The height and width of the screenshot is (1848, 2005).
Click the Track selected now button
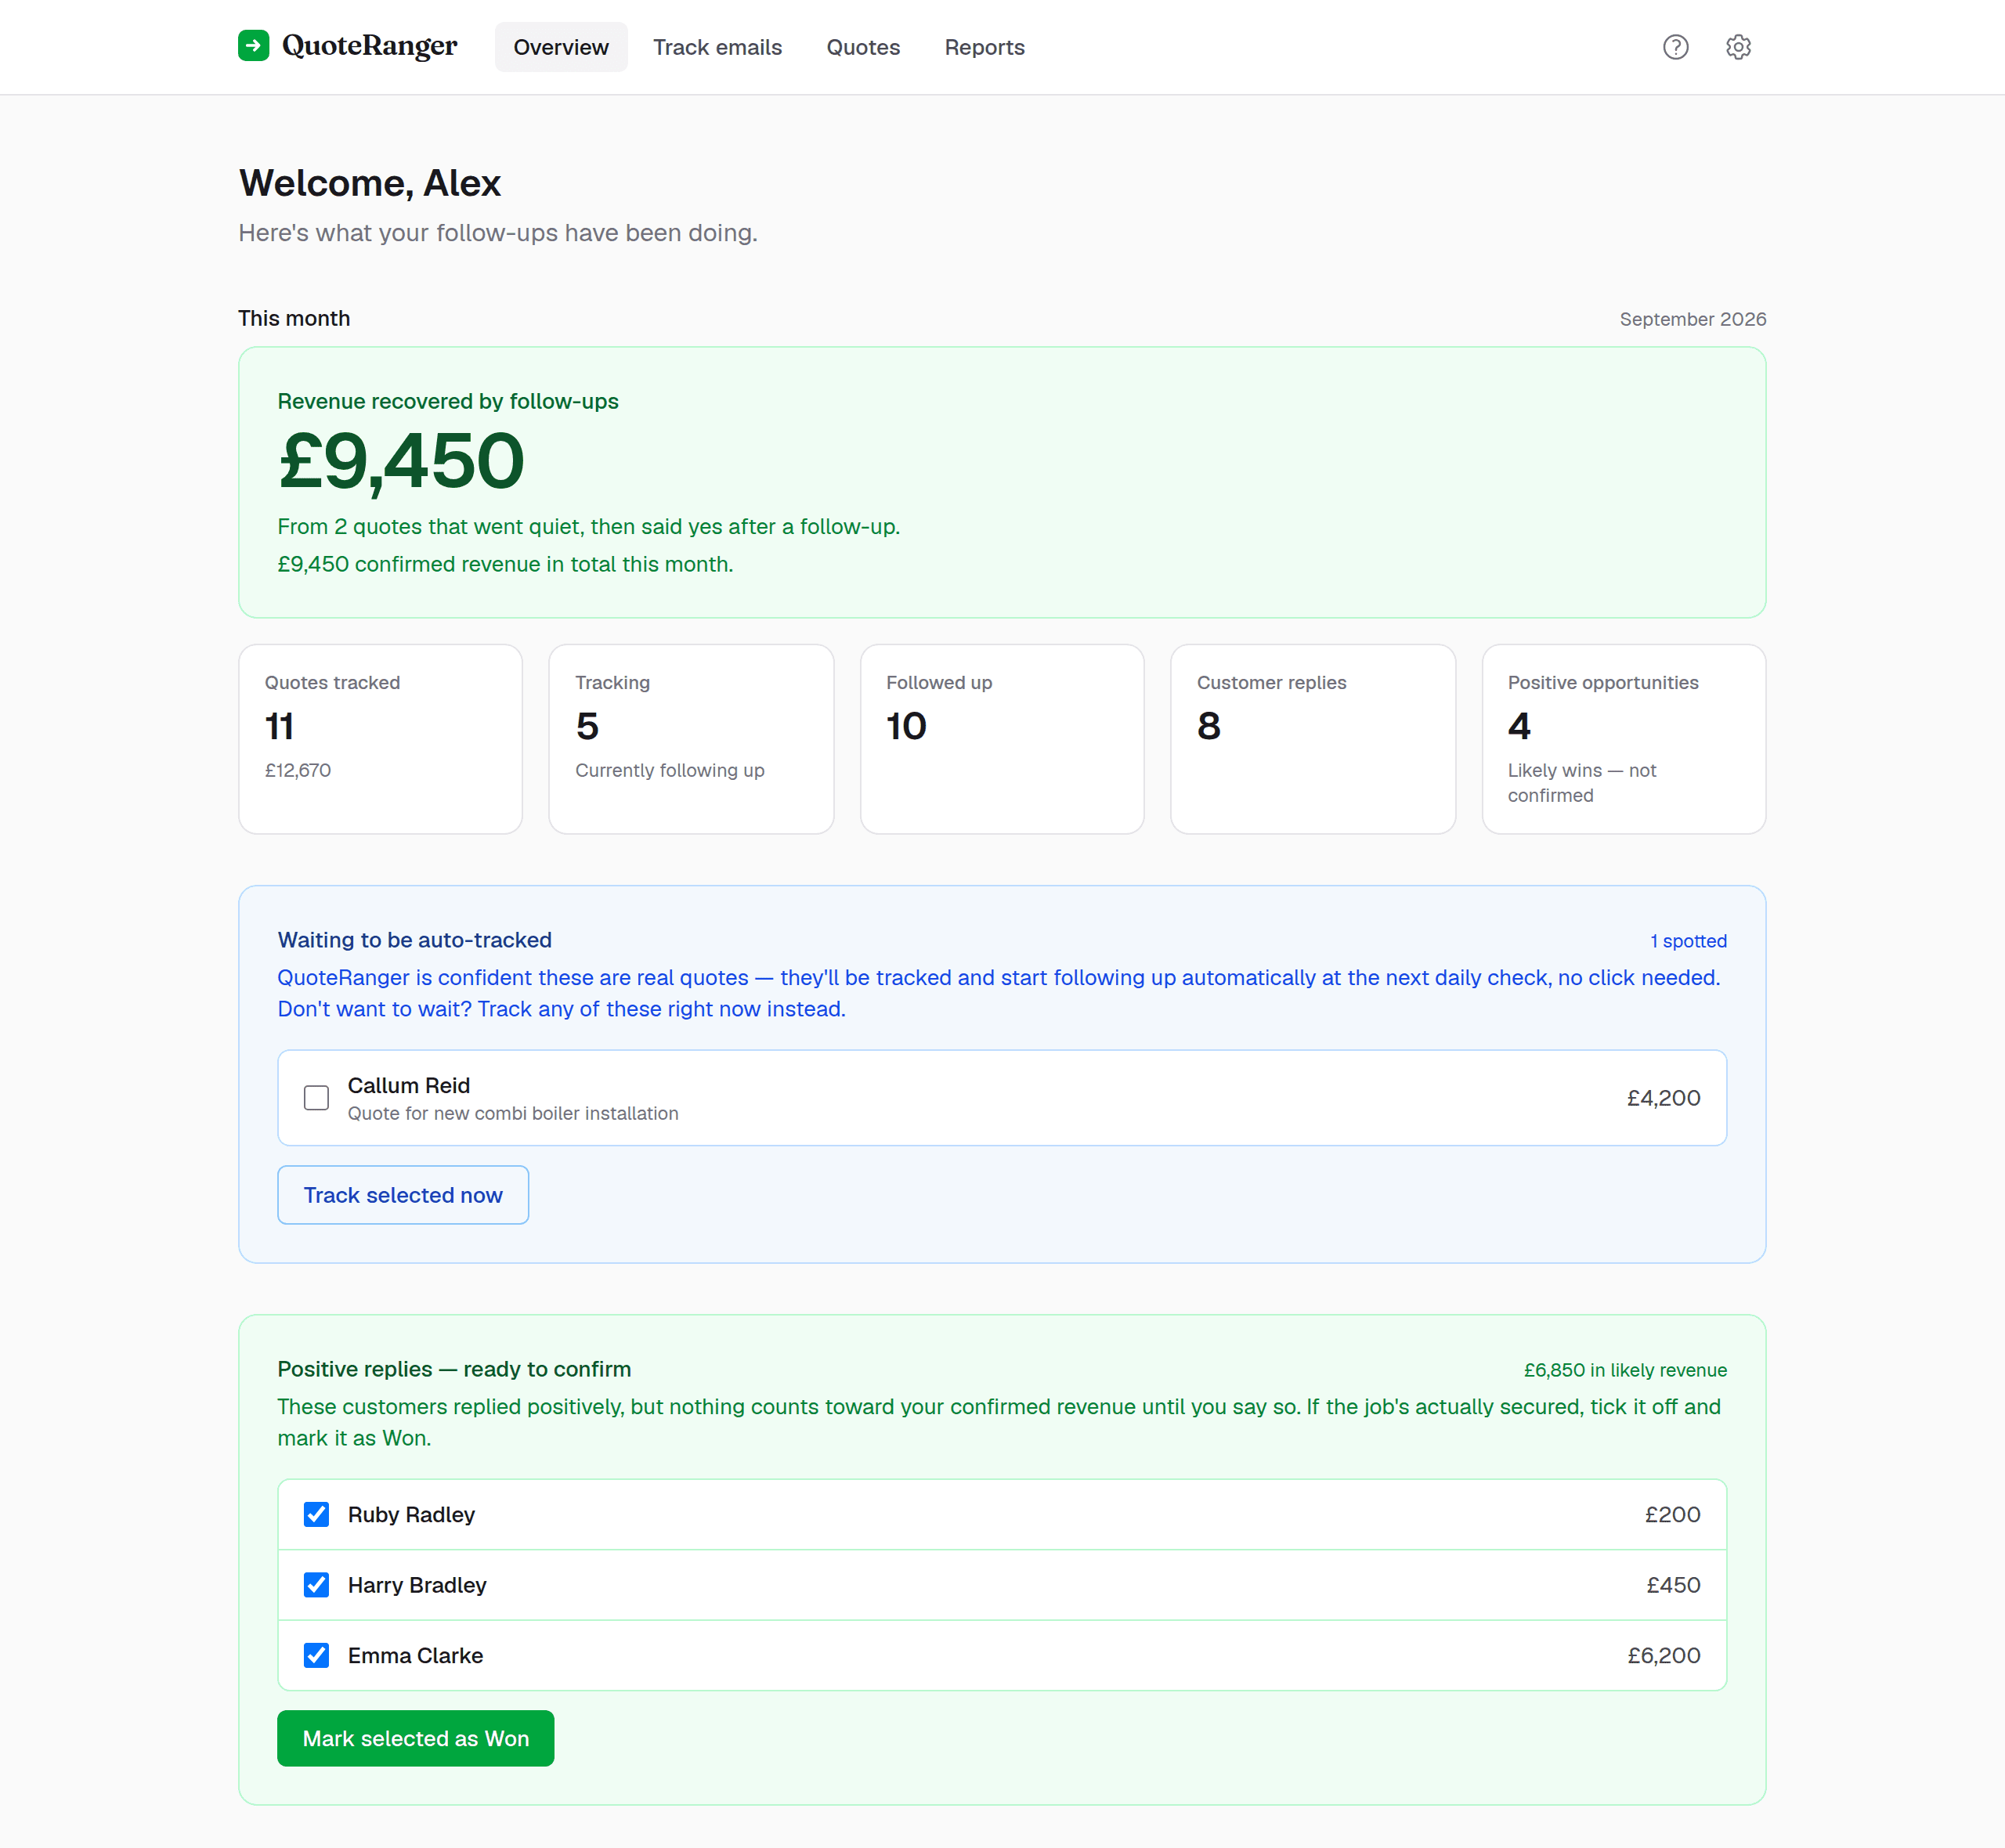(403, 1195)
